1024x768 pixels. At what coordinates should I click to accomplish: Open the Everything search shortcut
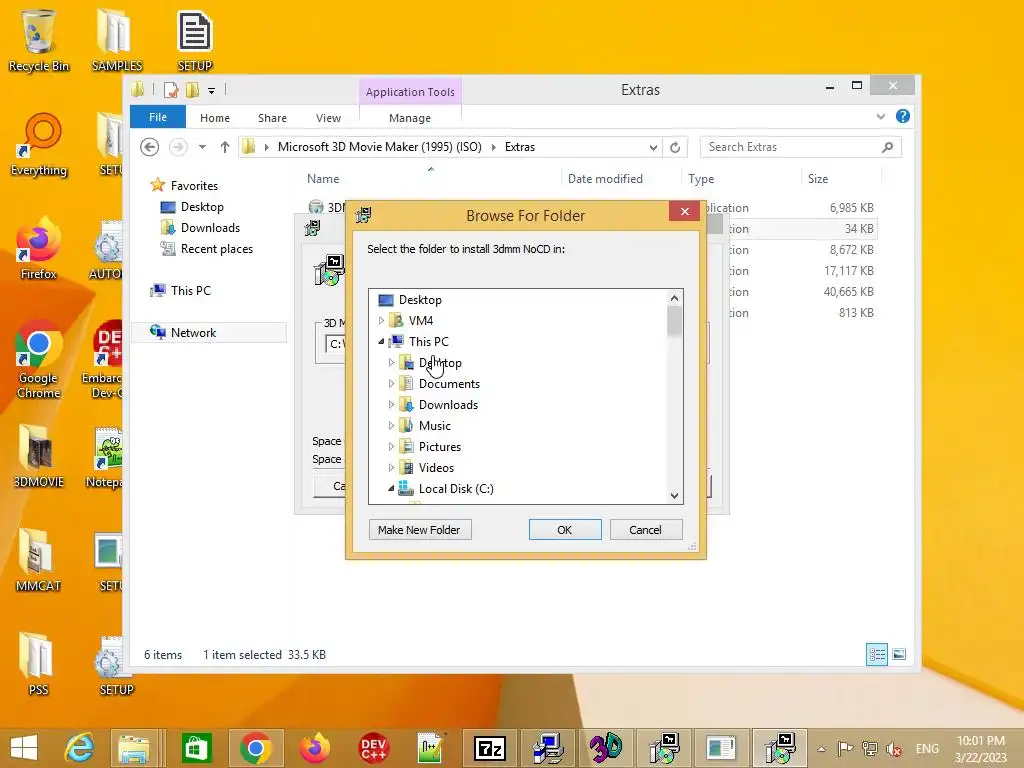tap(39, 145)
